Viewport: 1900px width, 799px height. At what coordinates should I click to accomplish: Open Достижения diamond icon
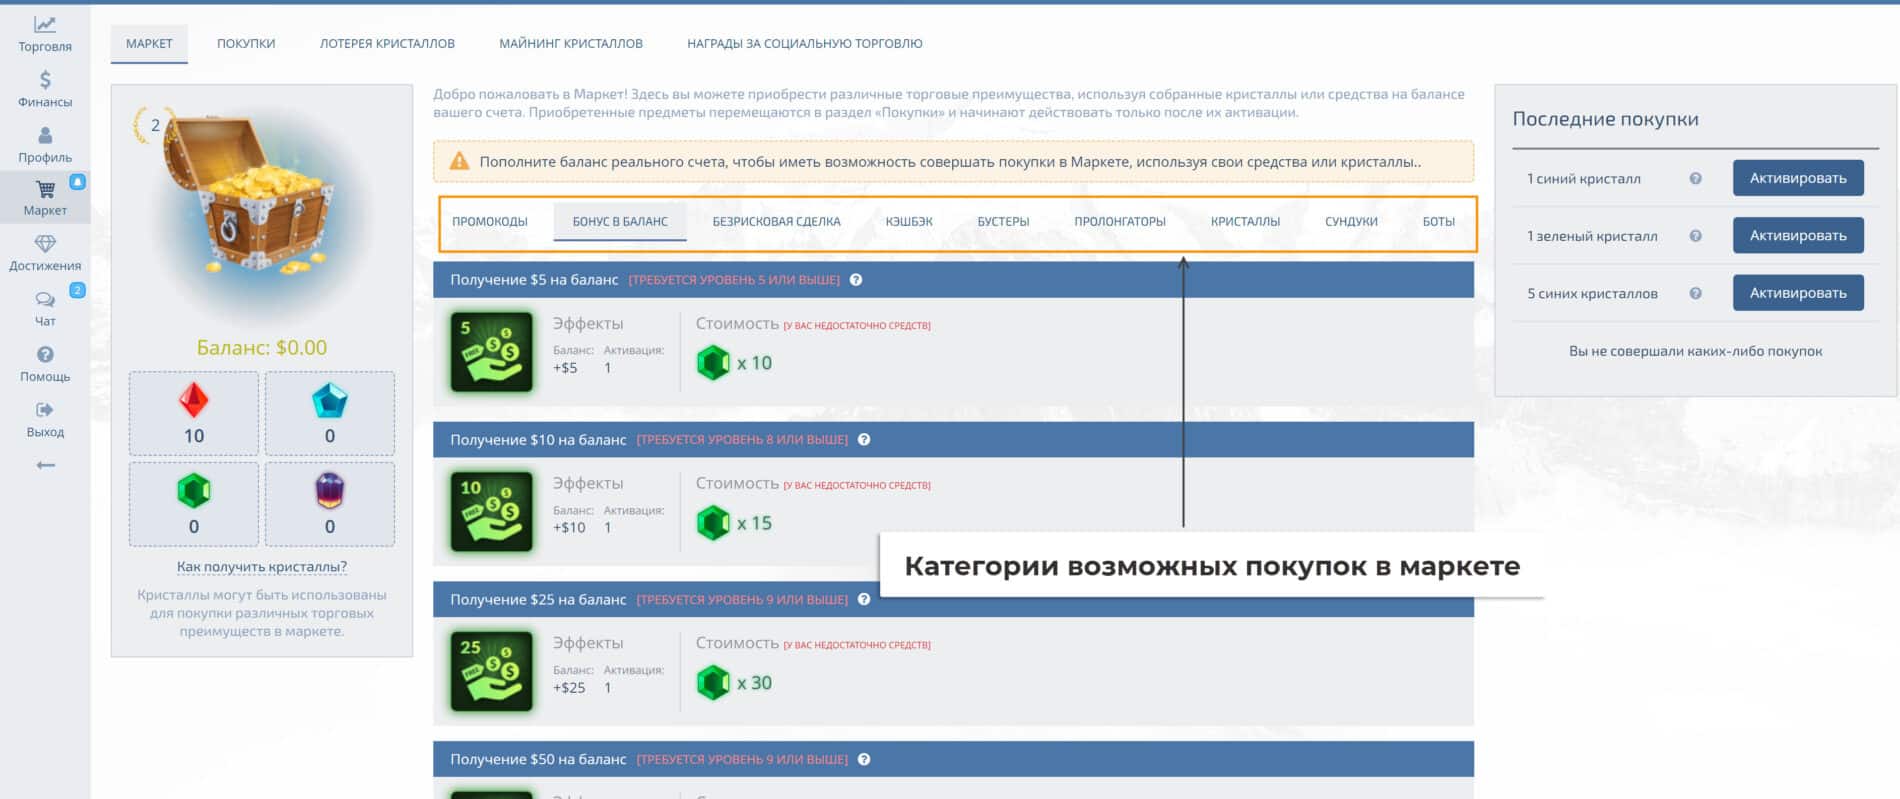(45, 244)
